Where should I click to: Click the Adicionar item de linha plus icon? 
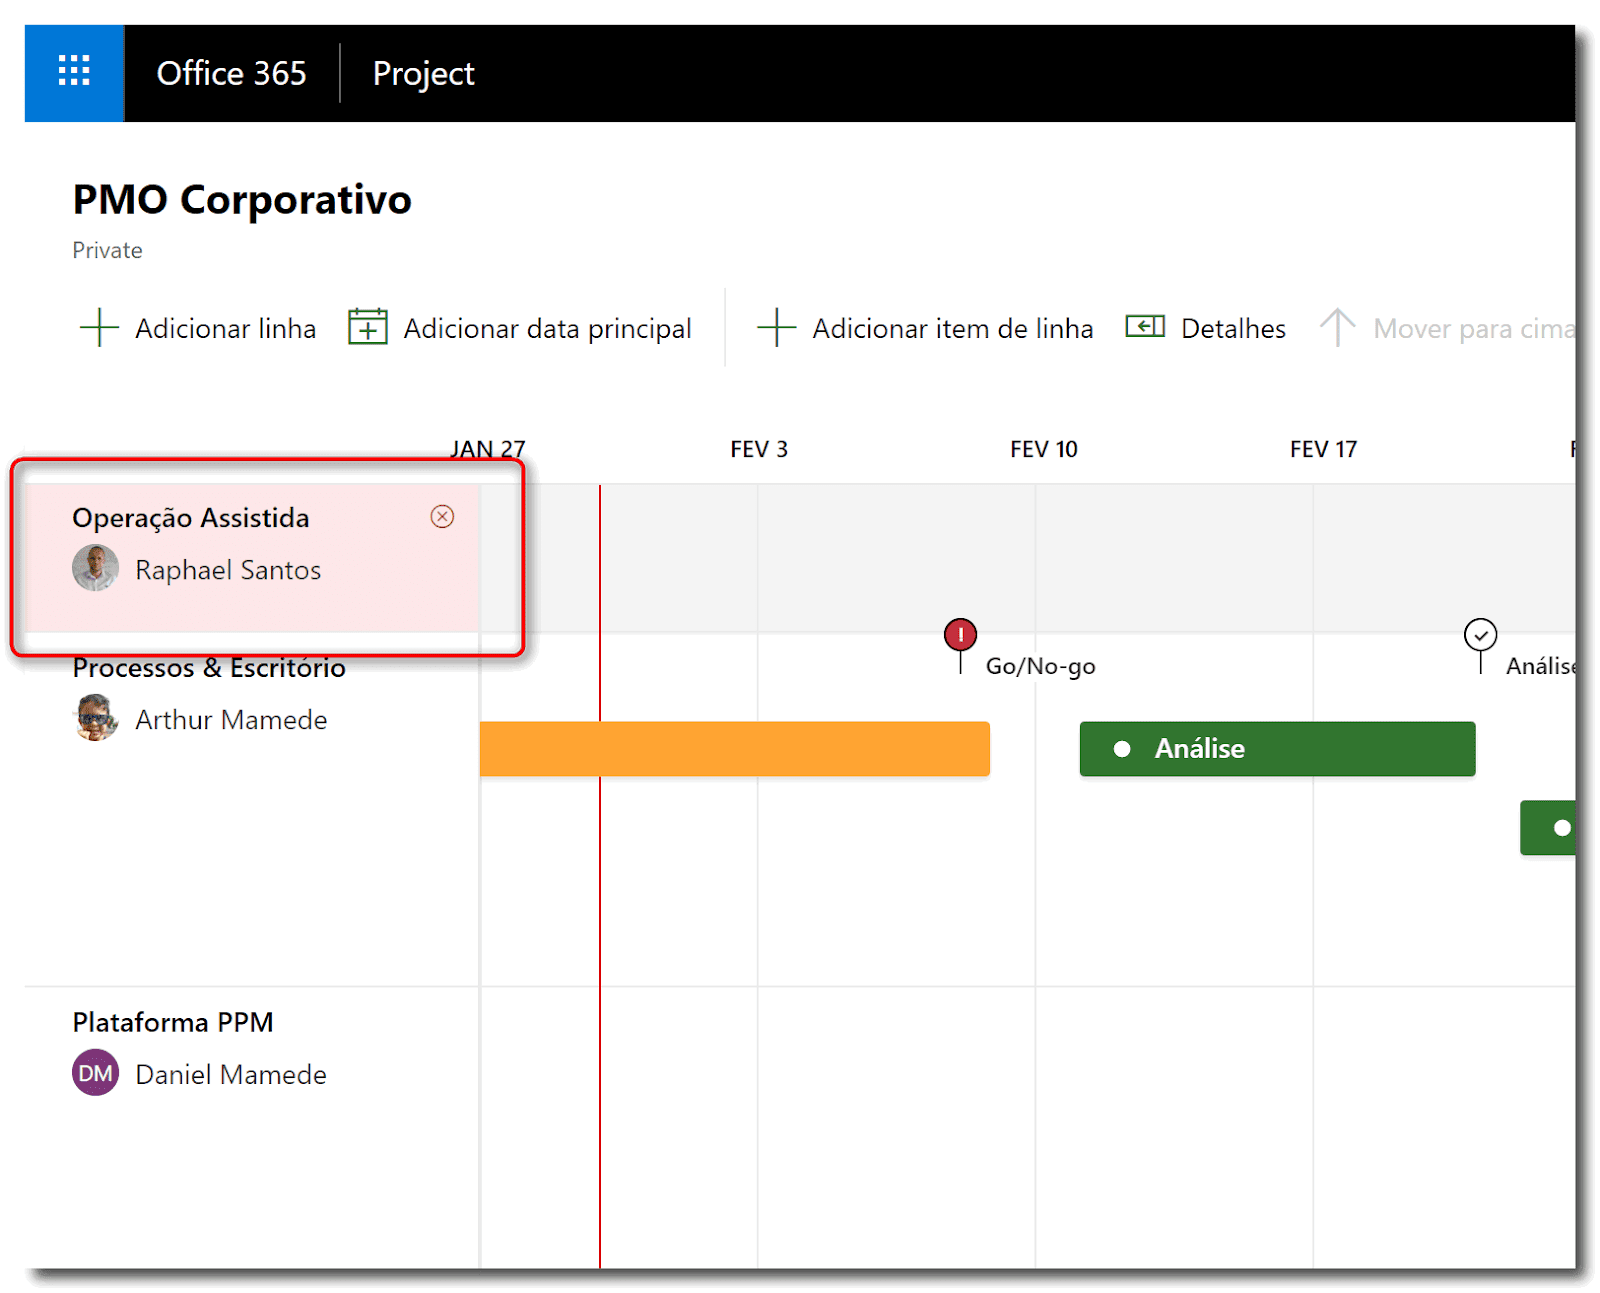click(776, 328)
